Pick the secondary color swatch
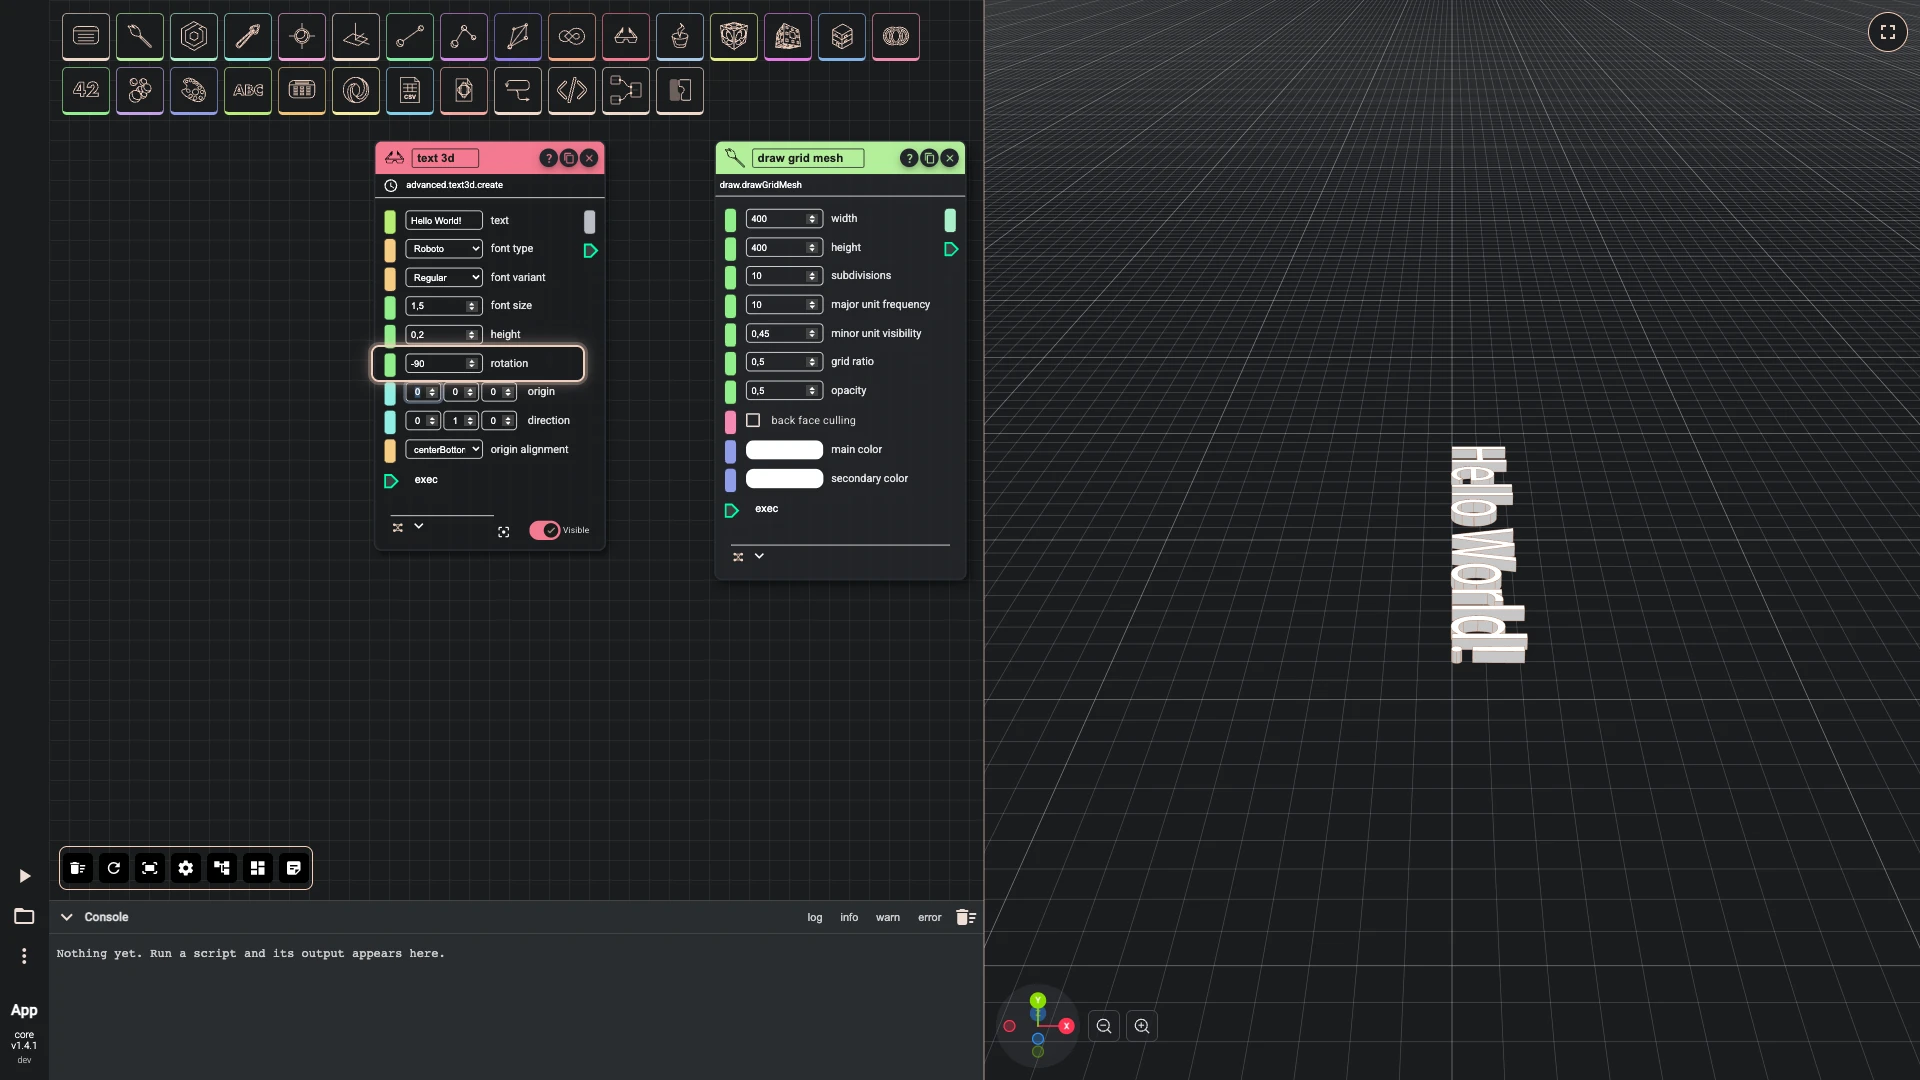Screen dimensions: 1920x1080 tap(784, 479)
